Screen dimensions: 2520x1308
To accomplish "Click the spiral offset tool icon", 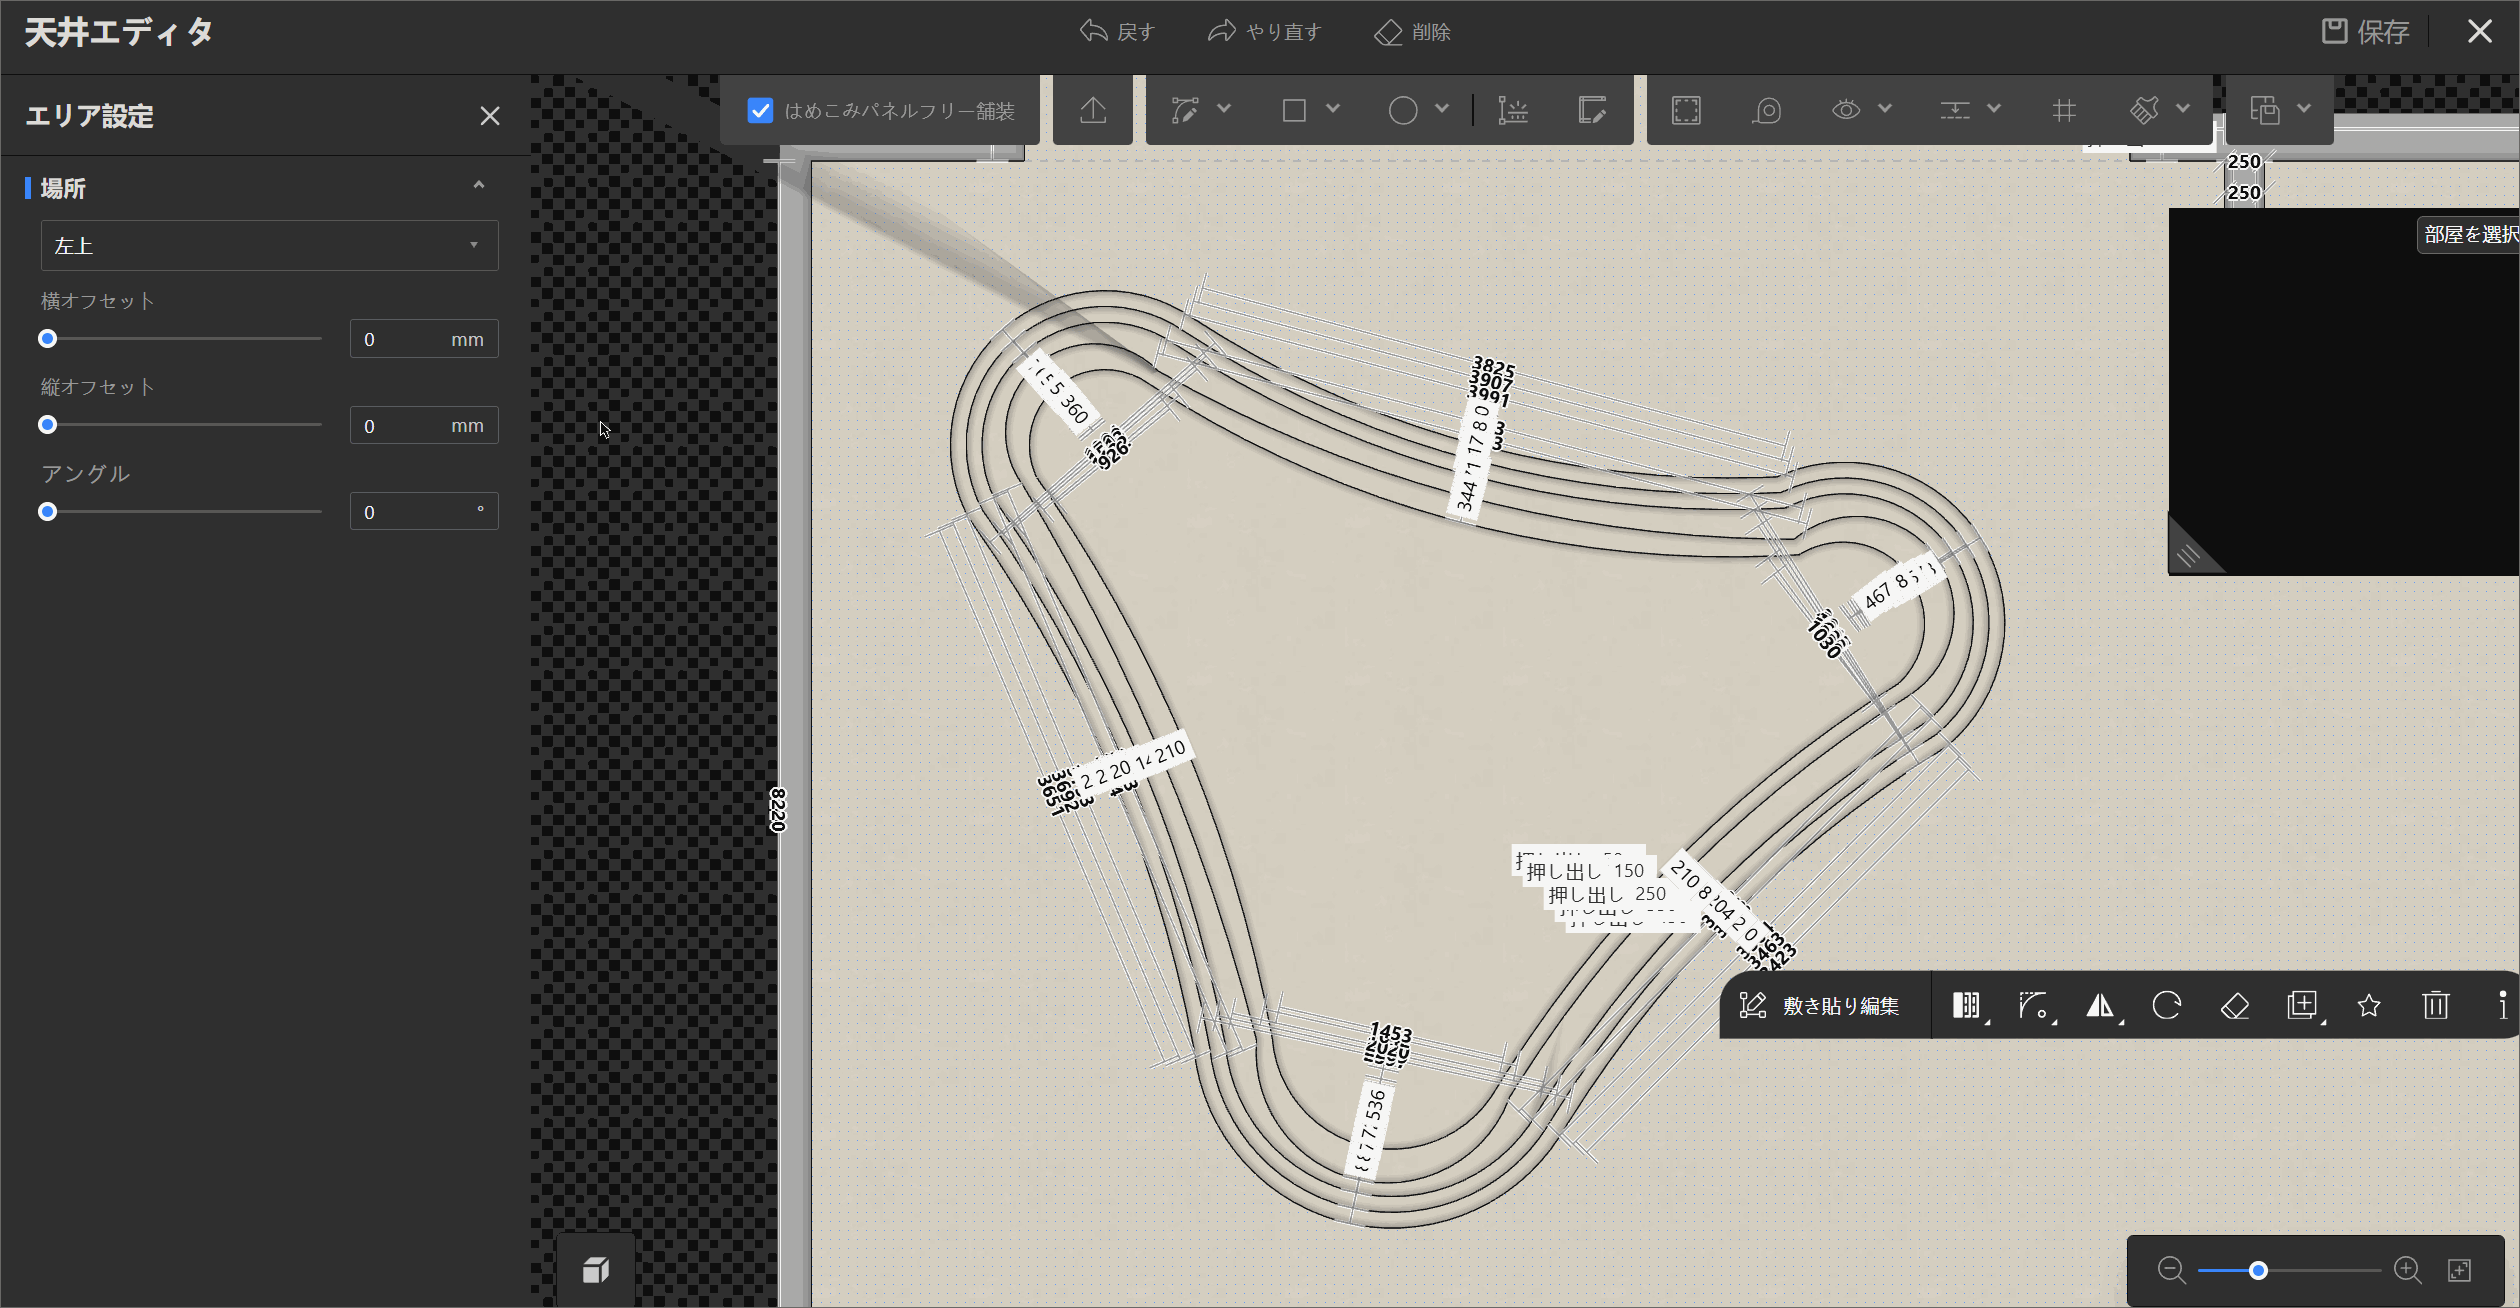I will (x=1767, y=110).
